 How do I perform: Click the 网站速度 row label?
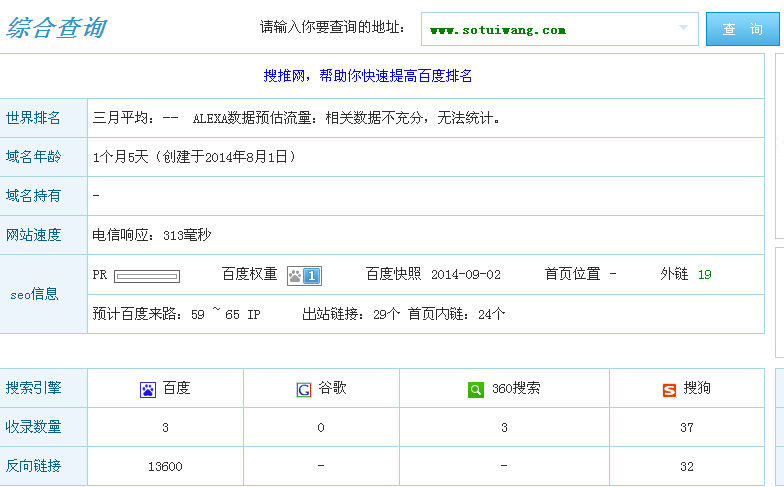[33, 234]
